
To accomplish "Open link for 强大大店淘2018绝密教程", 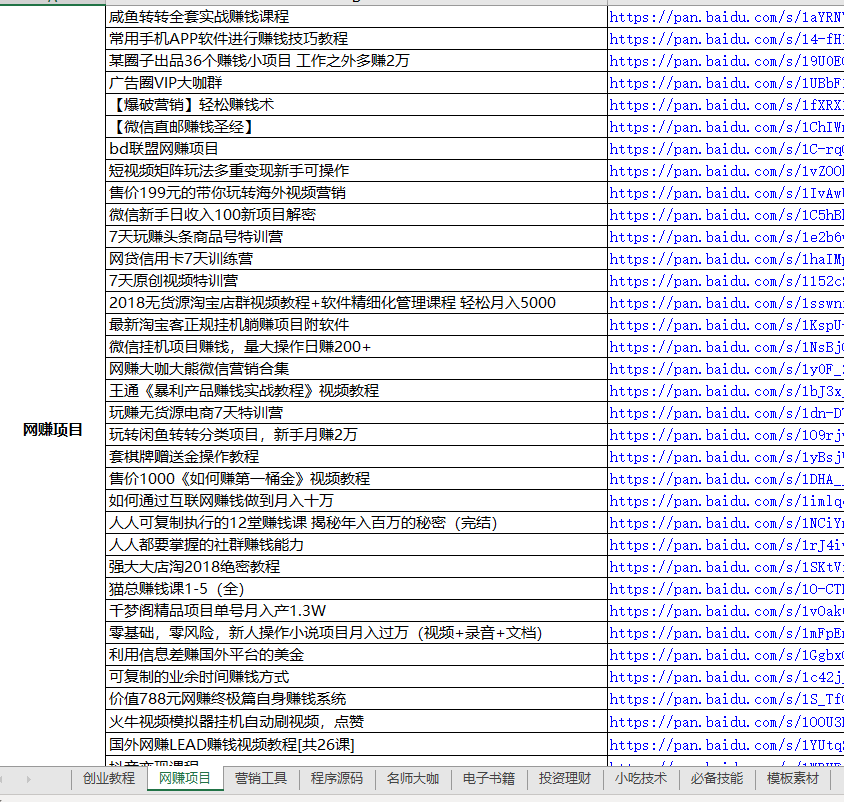I will pos(720,567).
